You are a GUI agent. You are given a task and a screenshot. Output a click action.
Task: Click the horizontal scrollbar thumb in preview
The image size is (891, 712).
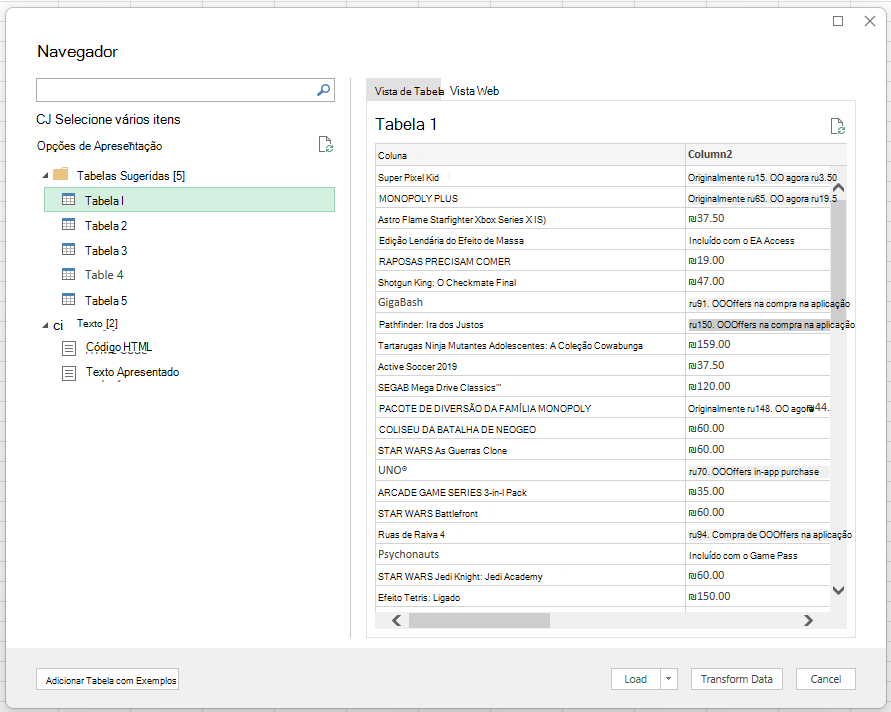click(479, 621)
